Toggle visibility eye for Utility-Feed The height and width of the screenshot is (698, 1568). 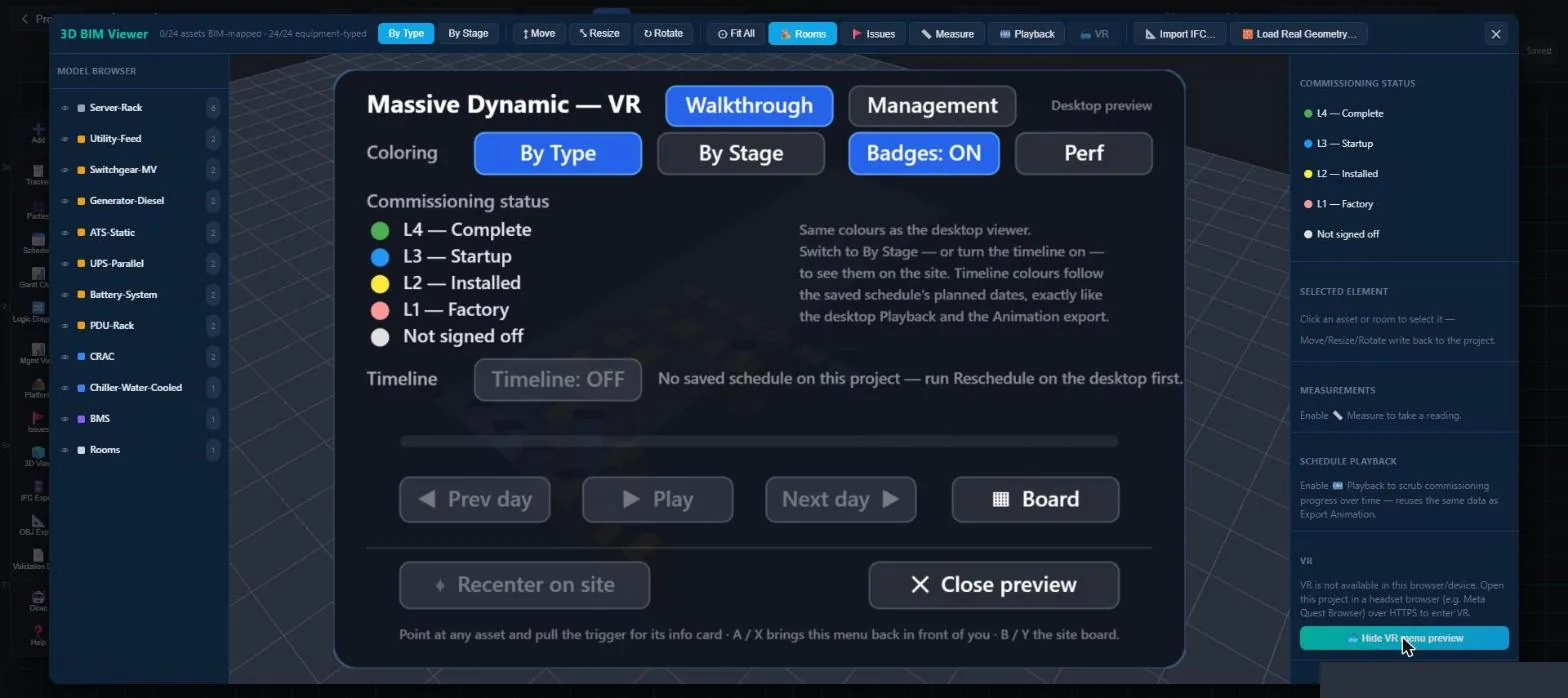[x=65, y=139]
